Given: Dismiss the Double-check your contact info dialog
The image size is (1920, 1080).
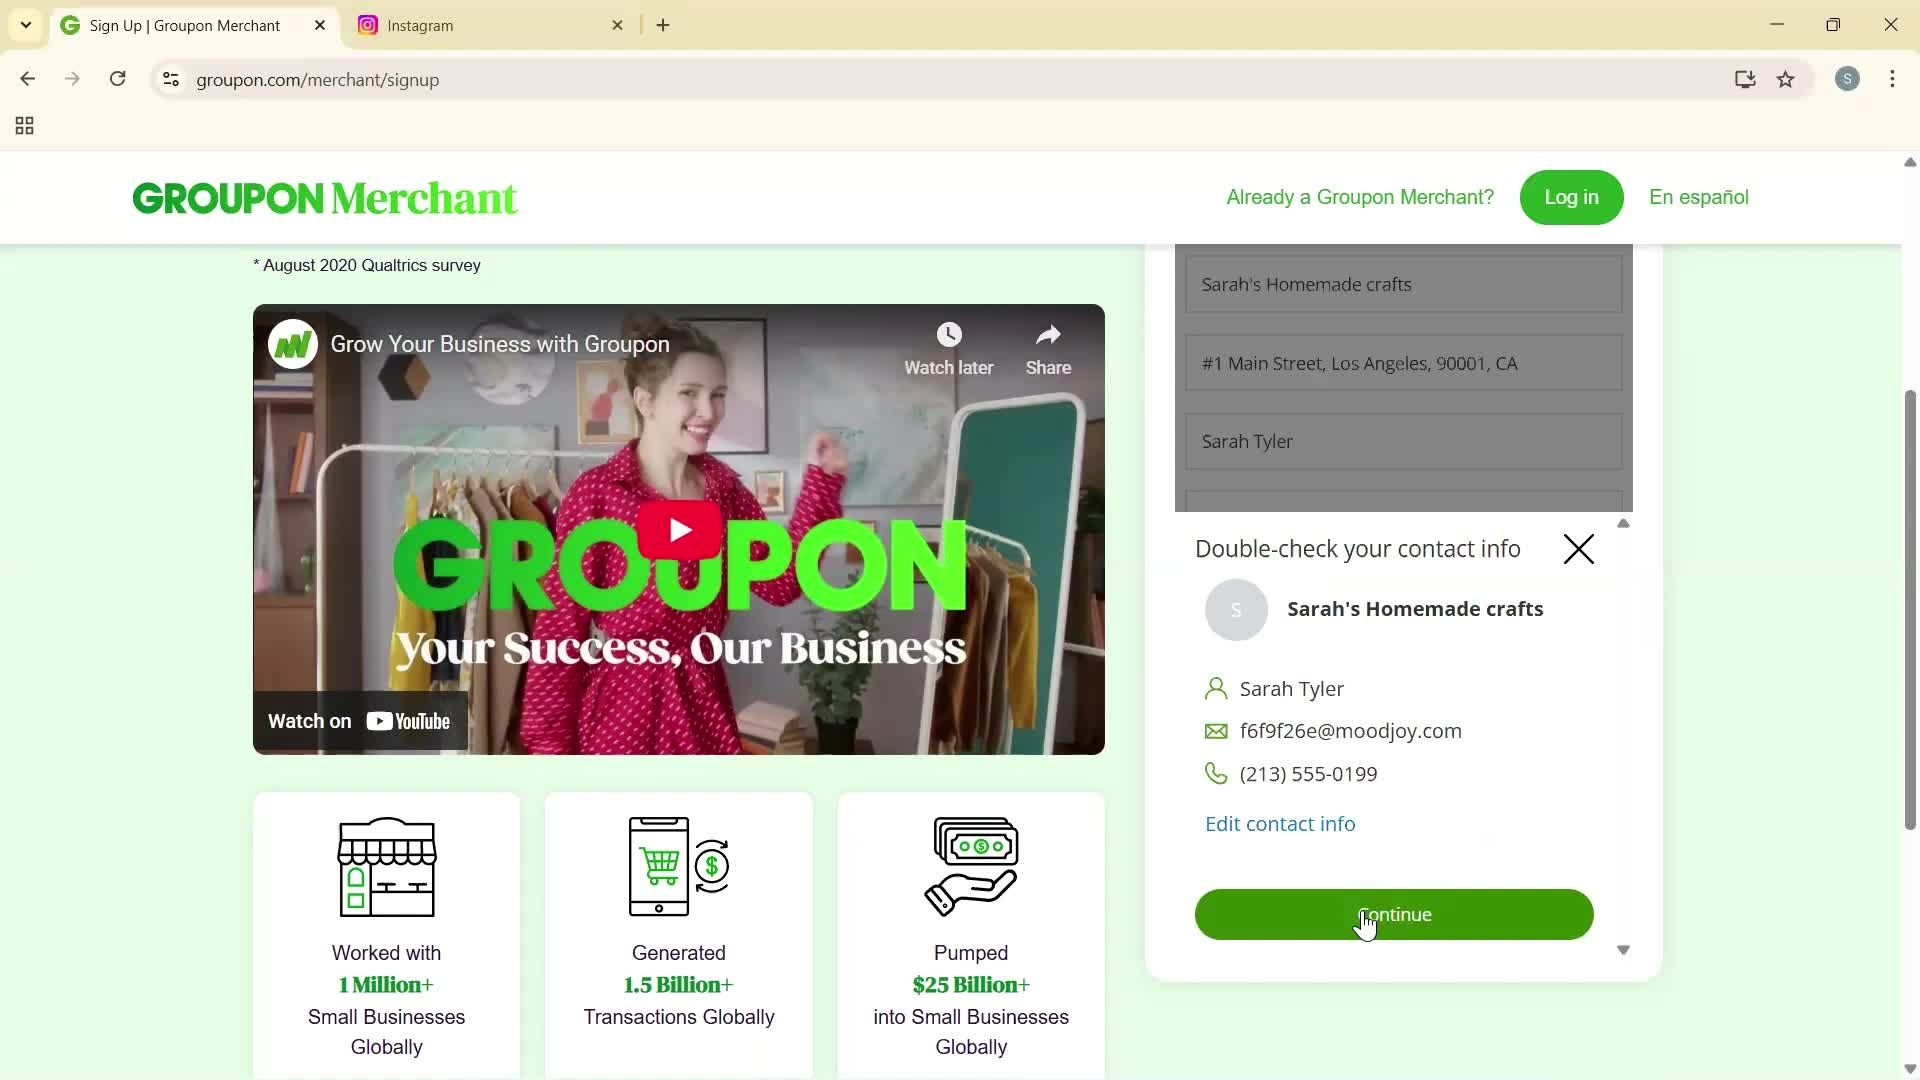Looking at the screenshot, I should 1577,548.
